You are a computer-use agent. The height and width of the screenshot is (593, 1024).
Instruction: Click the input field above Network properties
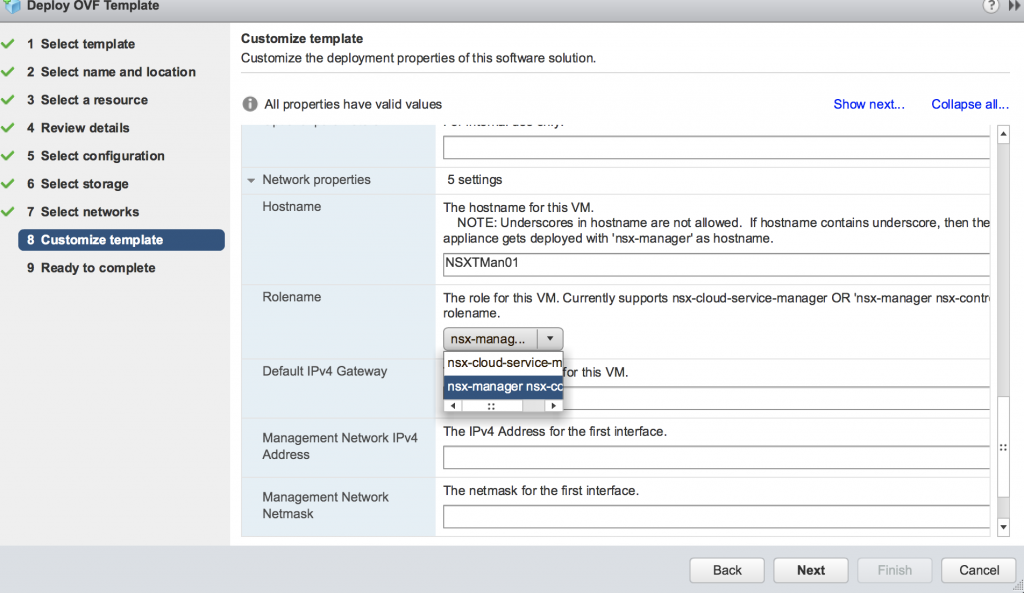click(x=716, y=147)
